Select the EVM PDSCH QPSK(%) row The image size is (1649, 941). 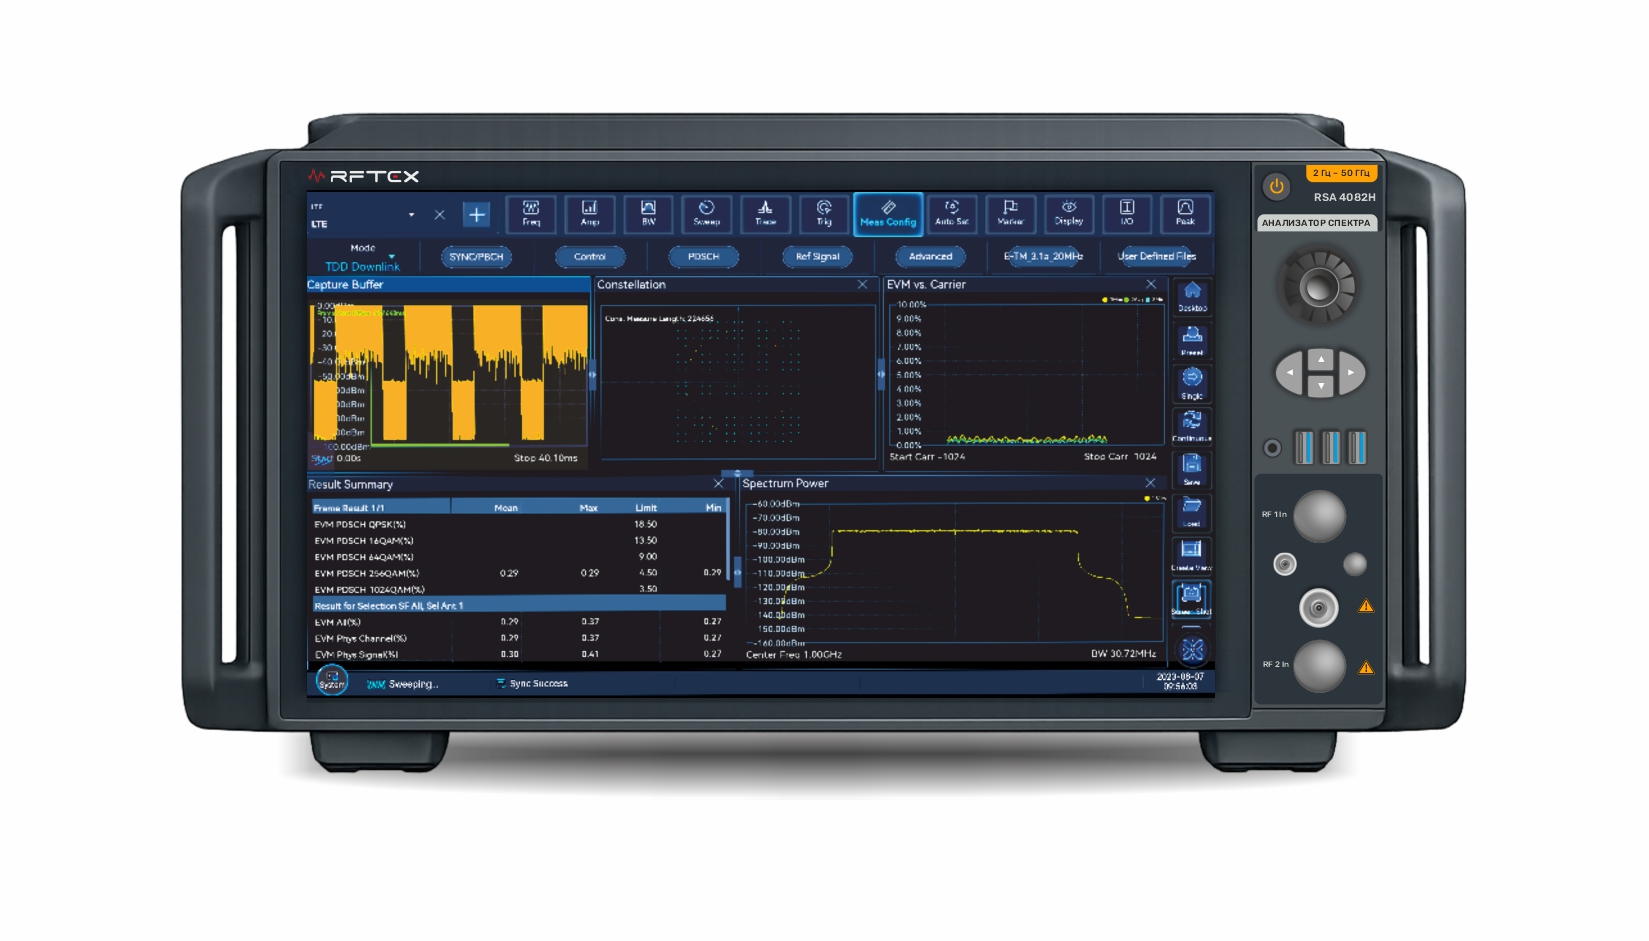518,524
